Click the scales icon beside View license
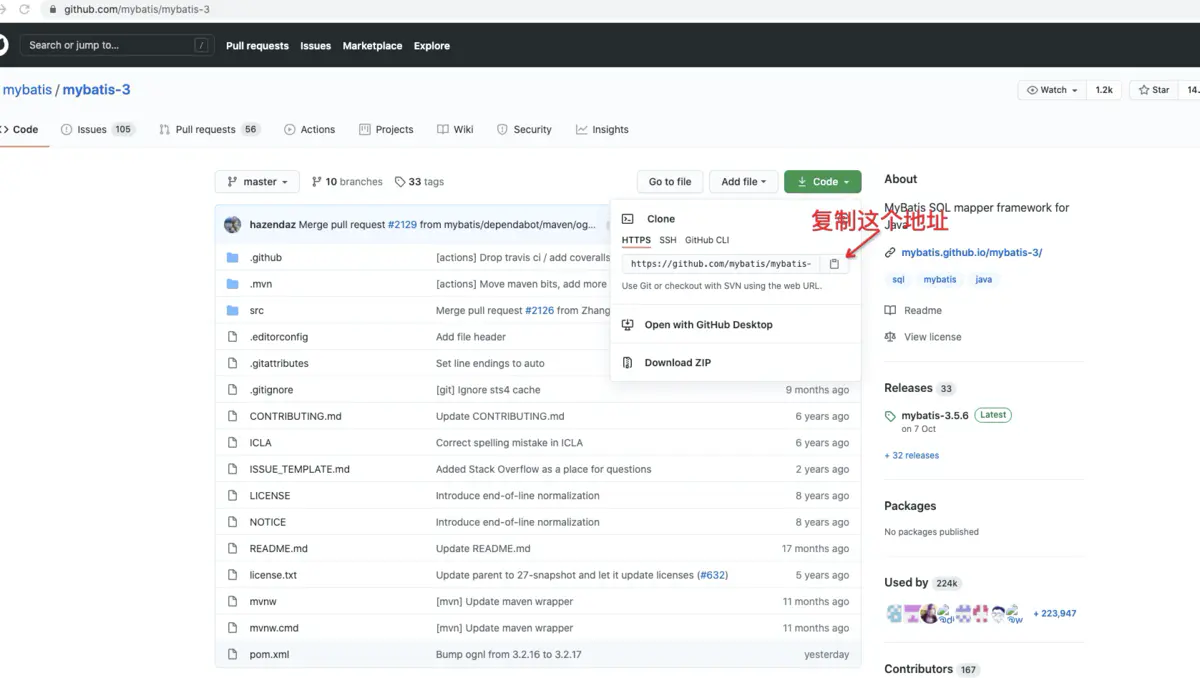The height and width of the screenshot is (678, 1200). click(x=890, y=337)
